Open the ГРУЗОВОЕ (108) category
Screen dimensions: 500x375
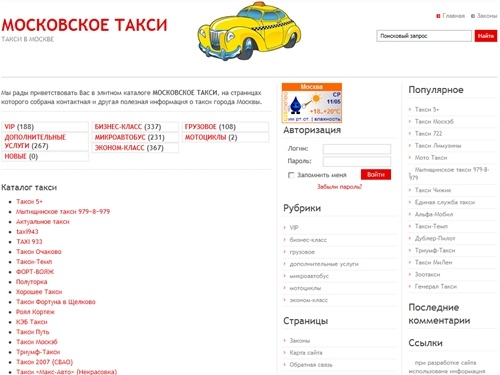(x=210, y=127)
